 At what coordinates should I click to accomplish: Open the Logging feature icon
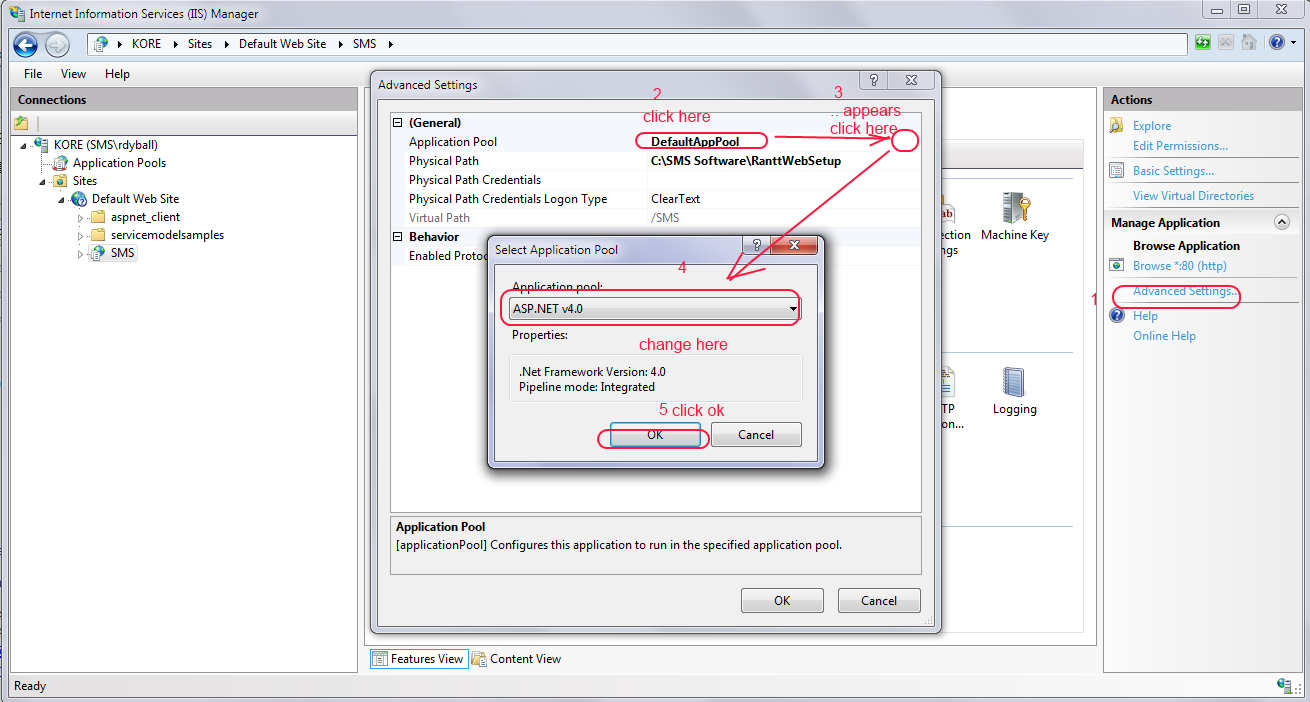(x=1014, y=383)
